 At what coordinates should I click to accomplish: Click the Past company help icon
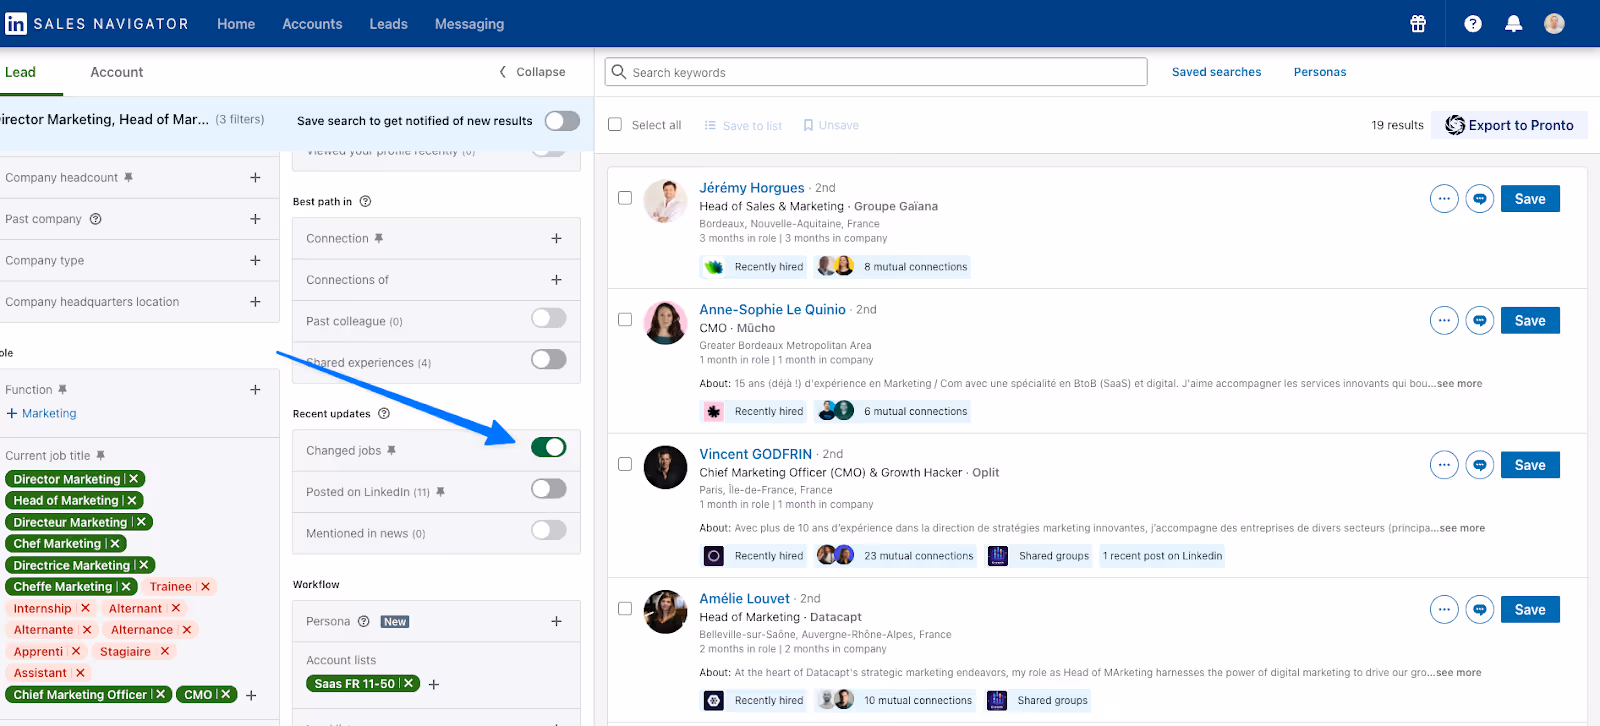click(x=96, y=219)
